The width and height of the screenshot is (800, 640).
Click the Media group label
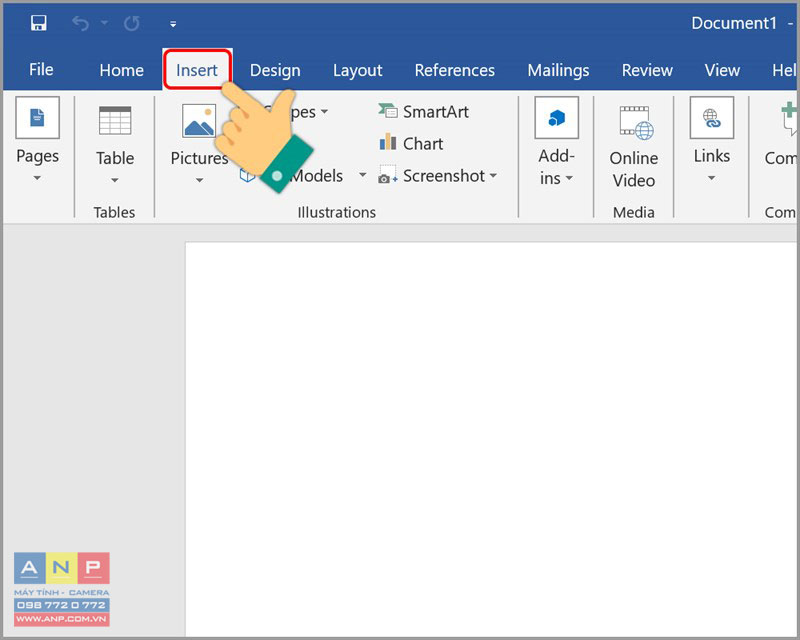(634, 212)
